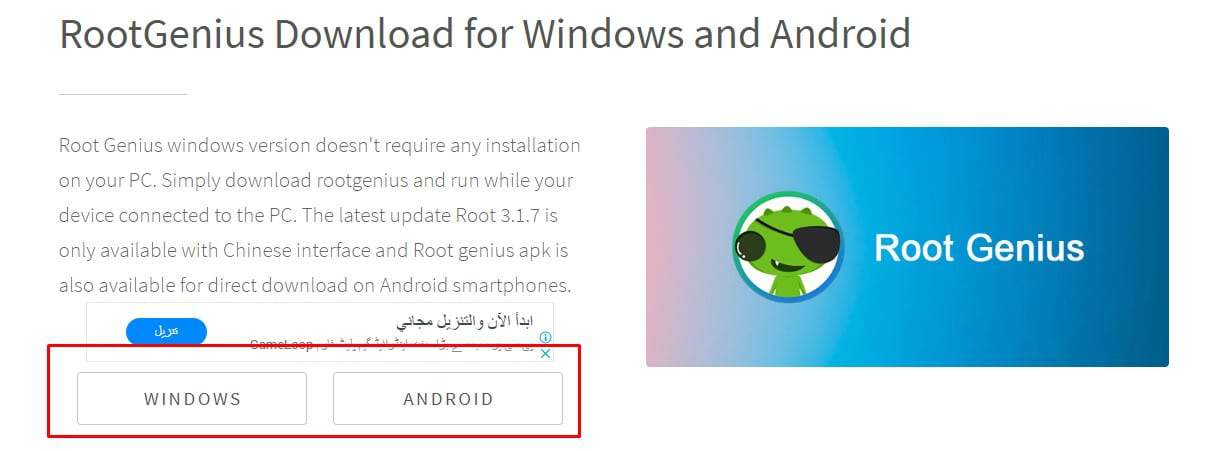Click the RootGenius Download page heading
1210x451 pixels.
[485, 34]
